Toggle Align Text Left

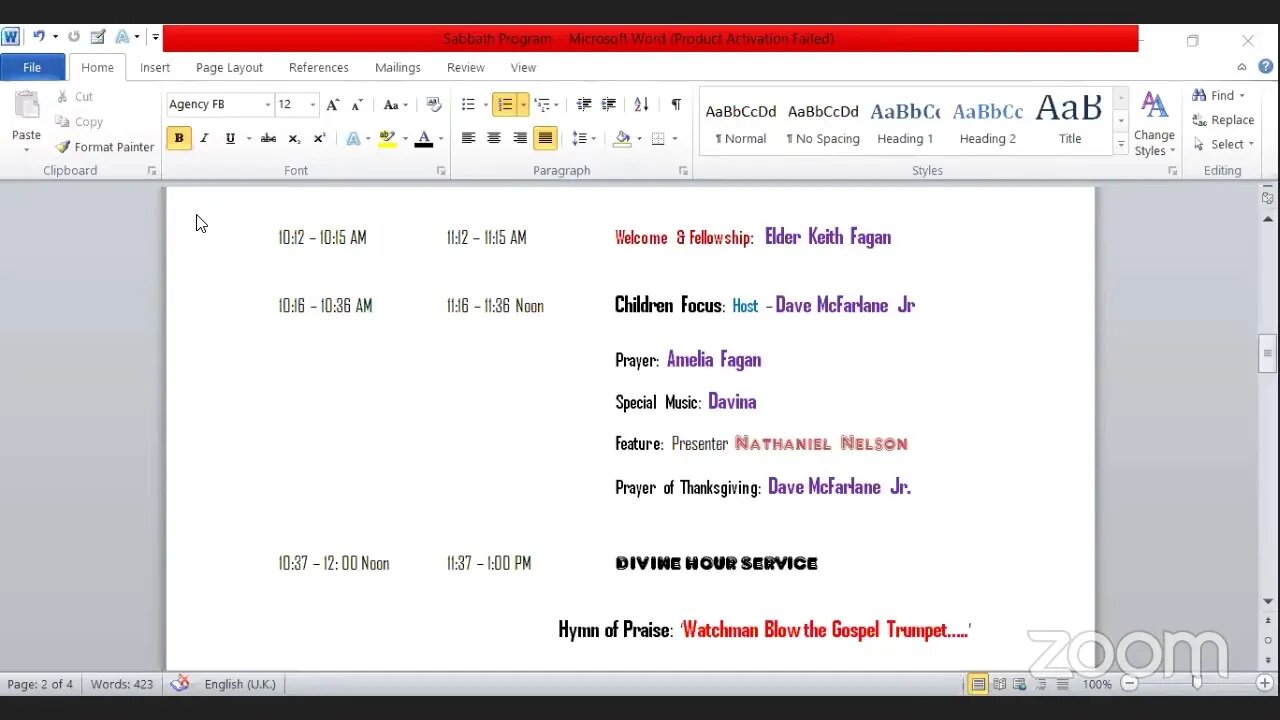pyautogui.click(x=468, y=139)
